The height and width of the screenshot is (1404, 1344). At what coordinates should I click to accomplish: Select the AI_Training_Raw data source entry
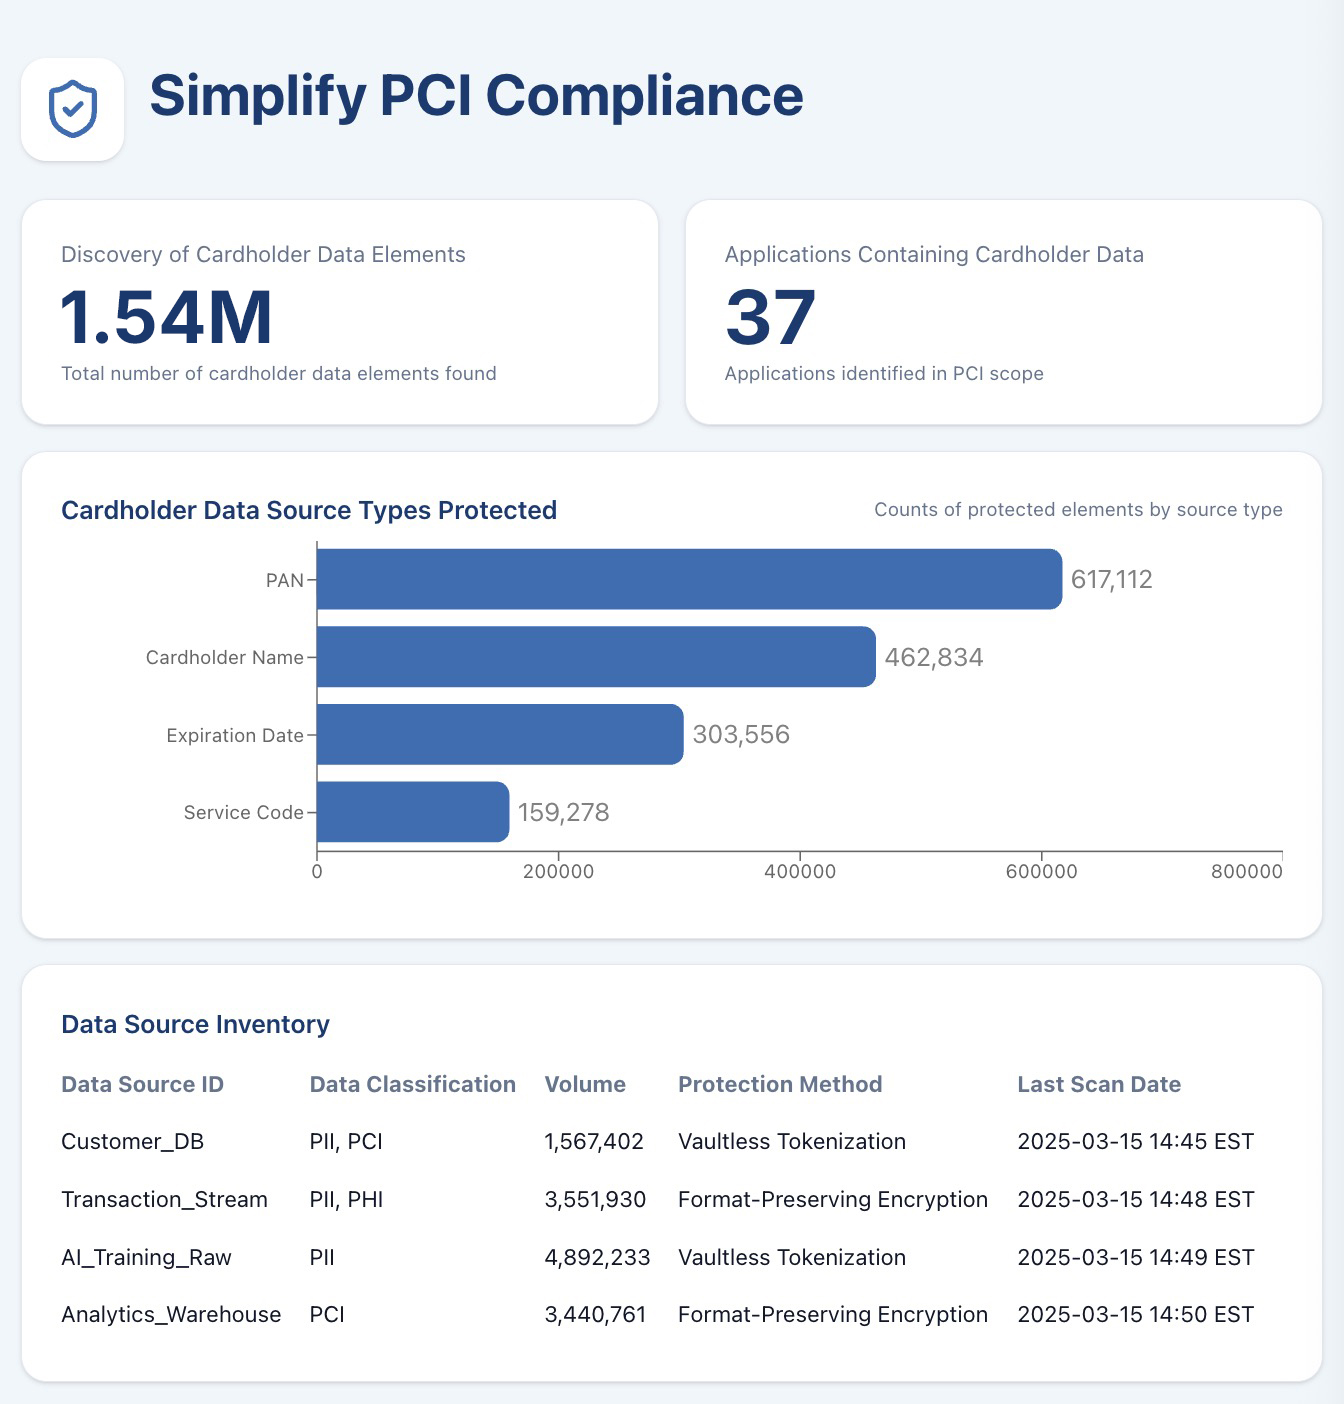point(146,1258)
